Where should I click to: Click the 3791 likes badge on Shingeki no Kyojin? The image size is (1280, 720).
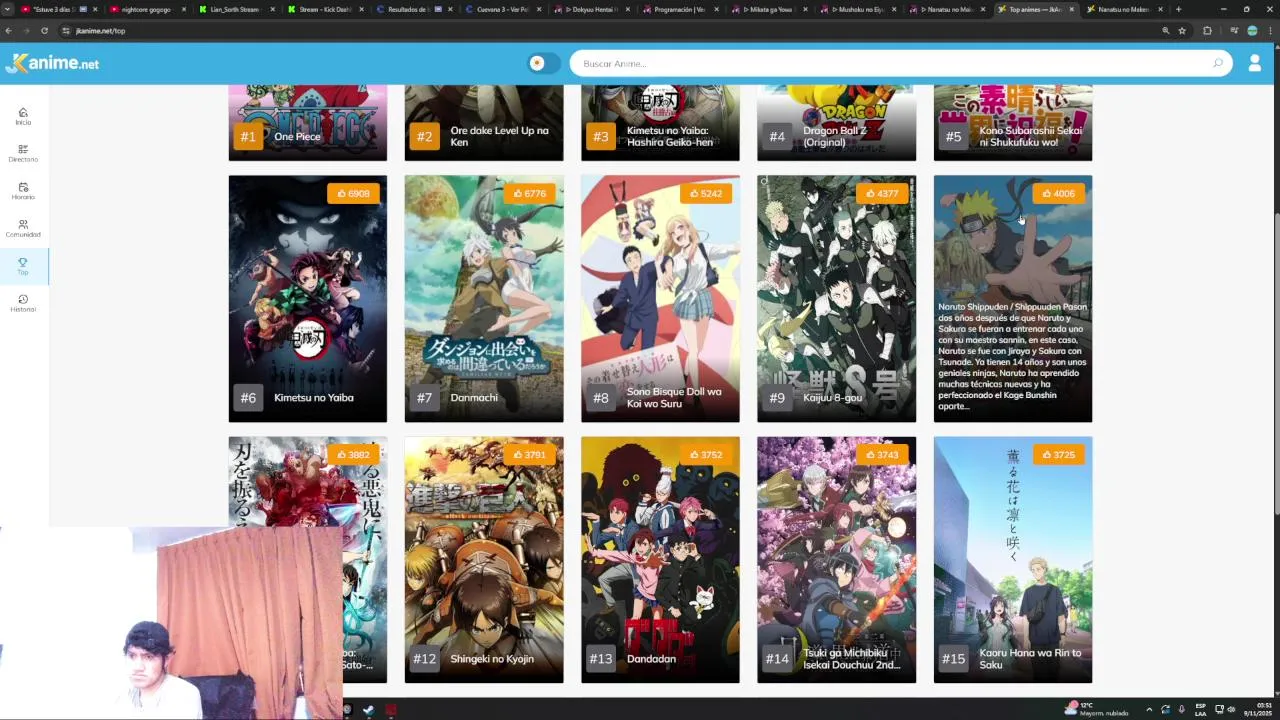click(529, 454)
